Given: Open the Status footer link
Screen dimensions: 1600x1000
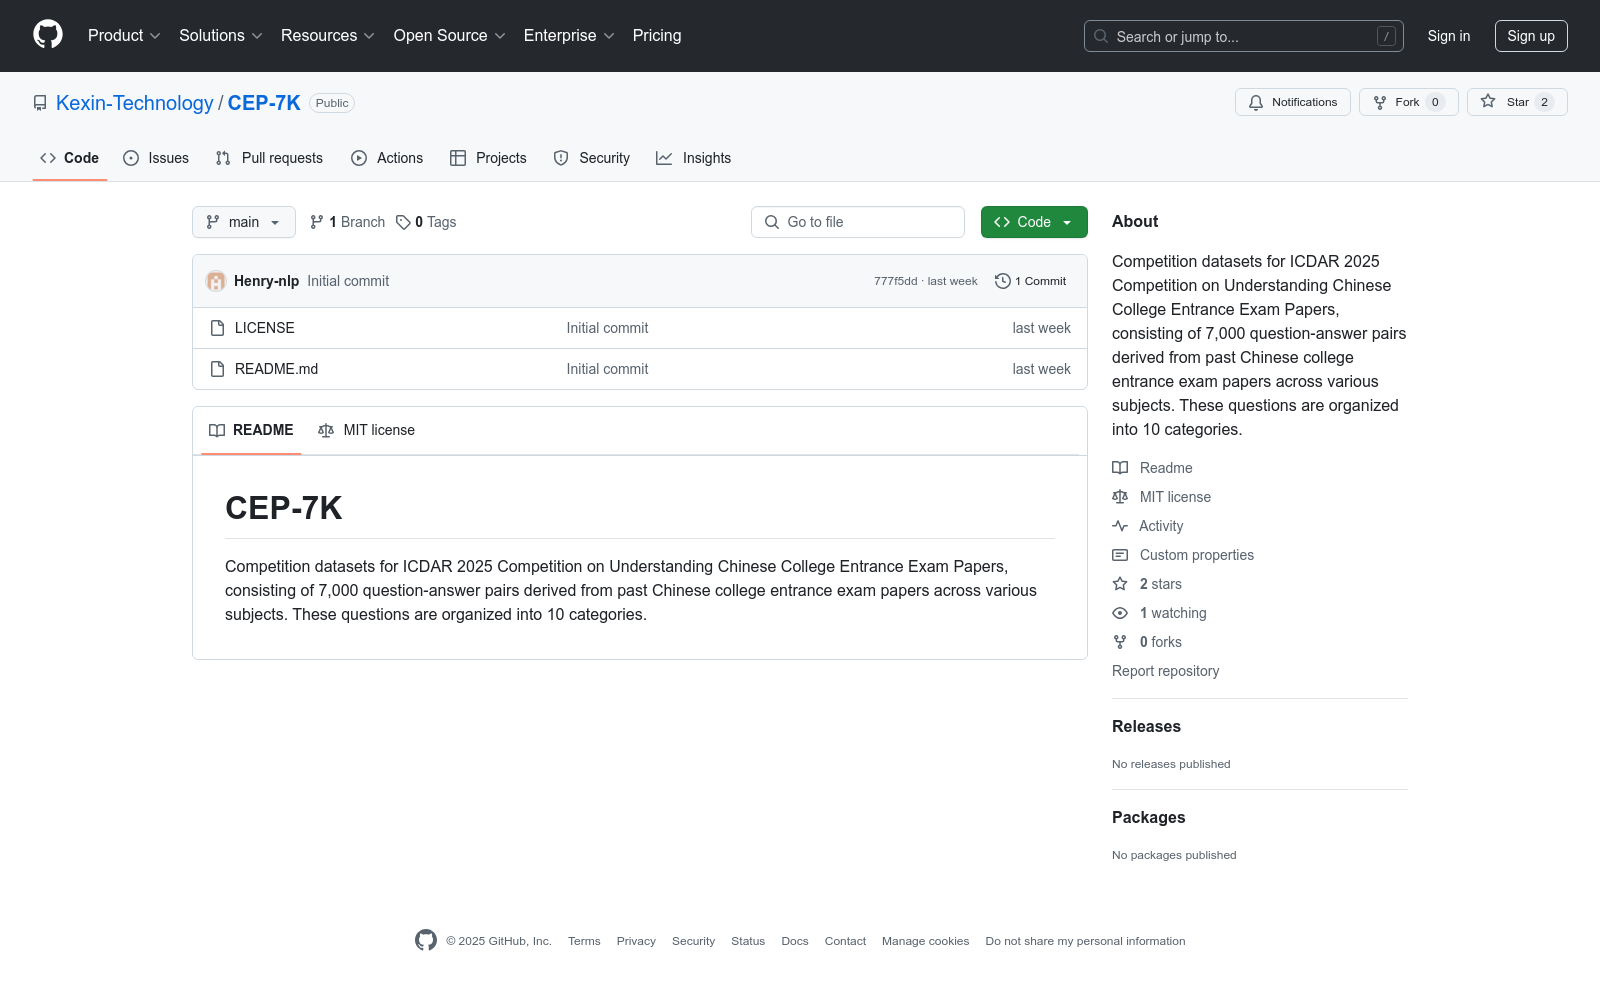Looking at the screenshot, I should click(748, 941).
